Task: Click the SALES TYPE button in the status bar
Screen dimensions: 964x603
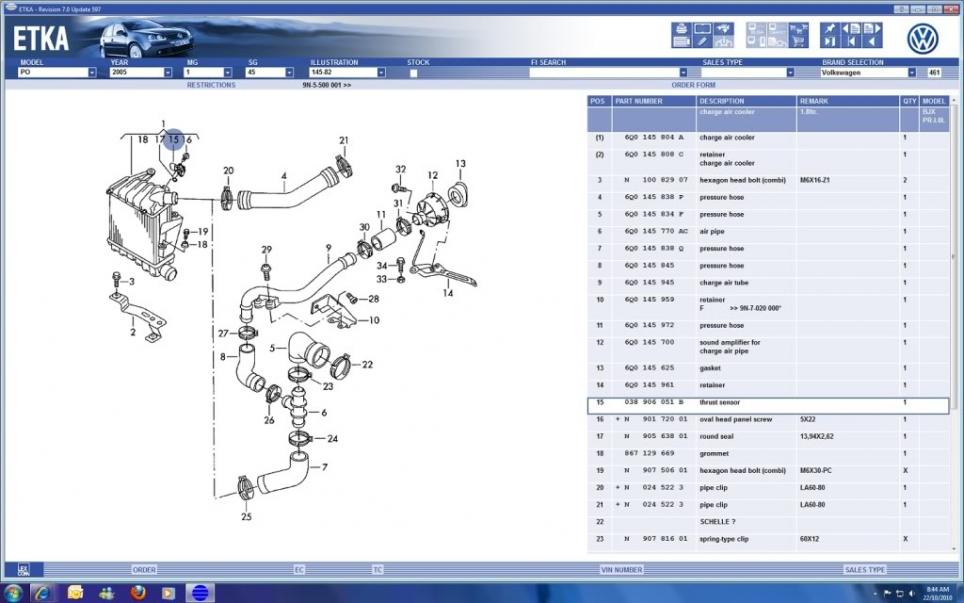Action: coord(864,570)
